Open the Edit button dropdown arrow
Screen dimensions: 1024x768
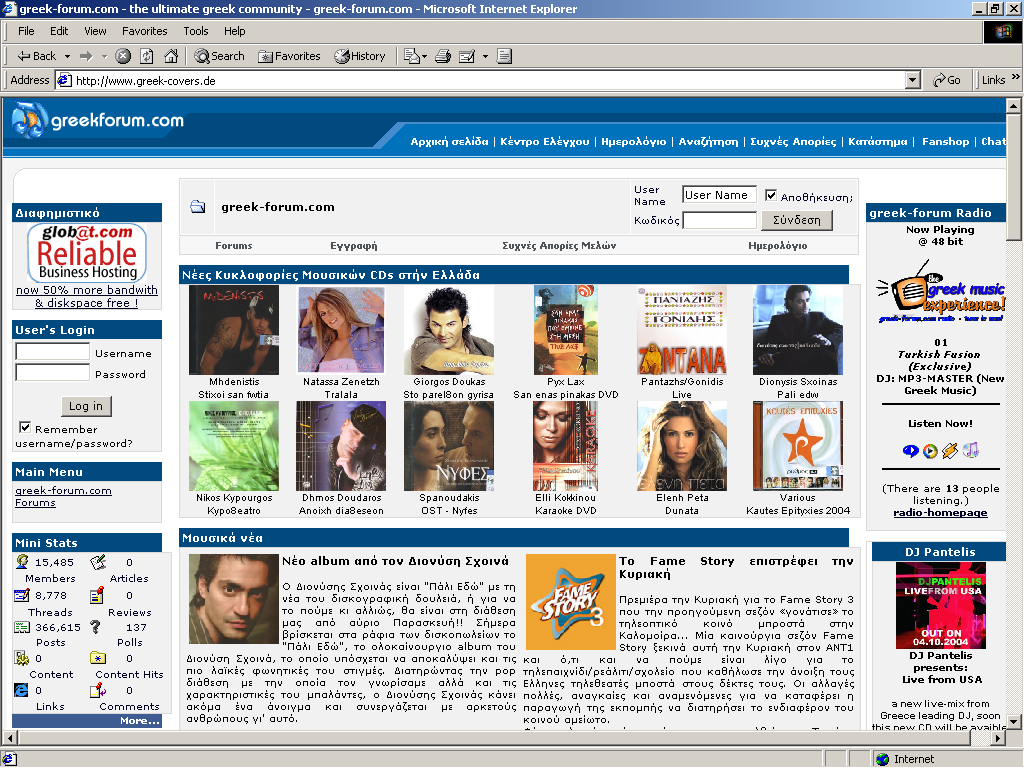[x=485, y=57]
